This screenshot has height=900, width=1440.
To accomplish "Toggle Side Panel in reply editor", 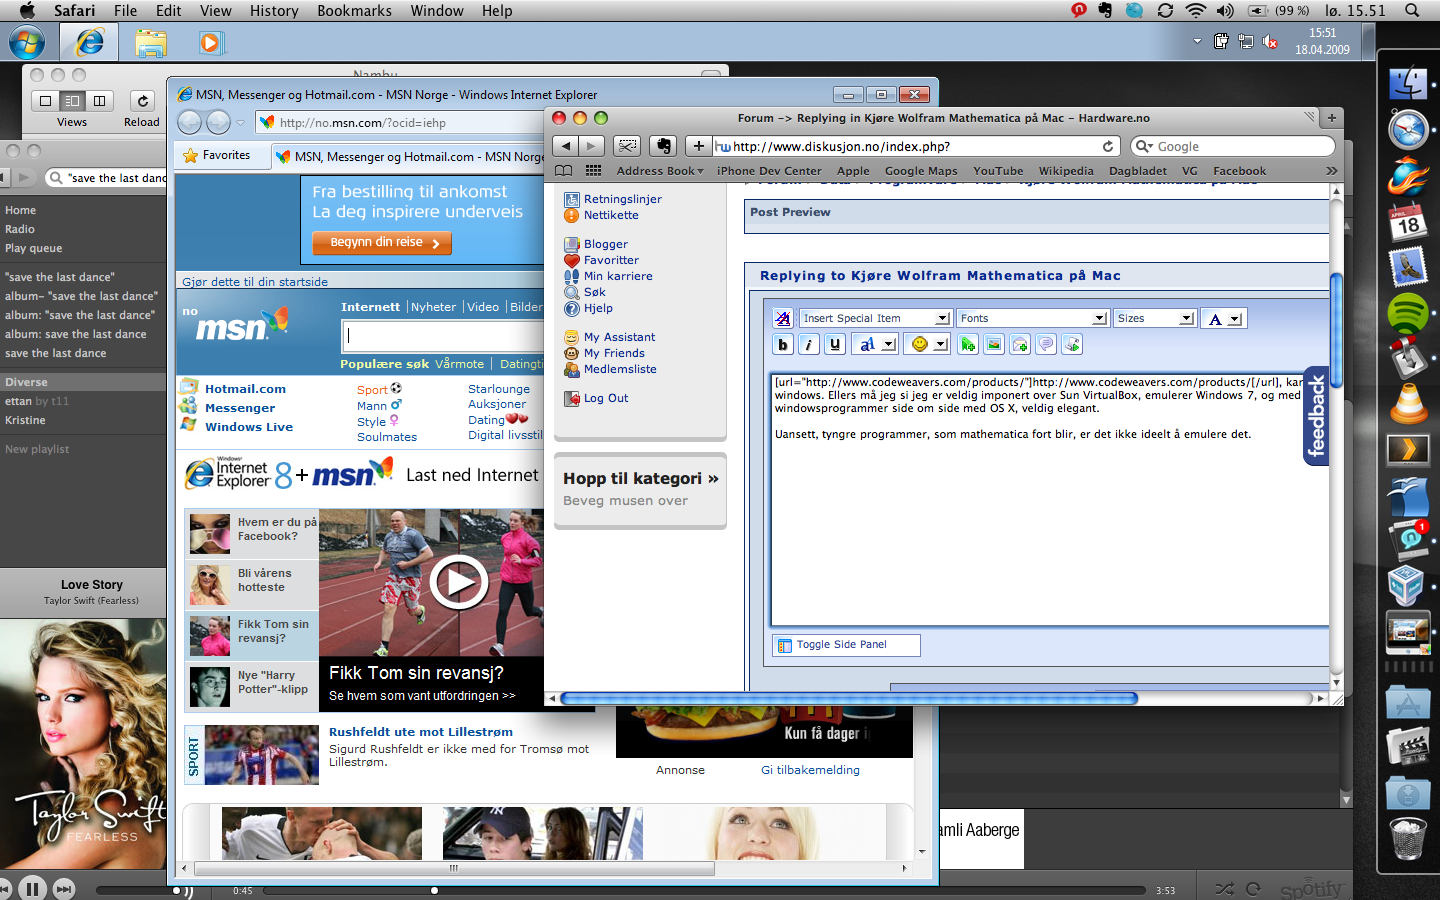I will pos(846,645).
